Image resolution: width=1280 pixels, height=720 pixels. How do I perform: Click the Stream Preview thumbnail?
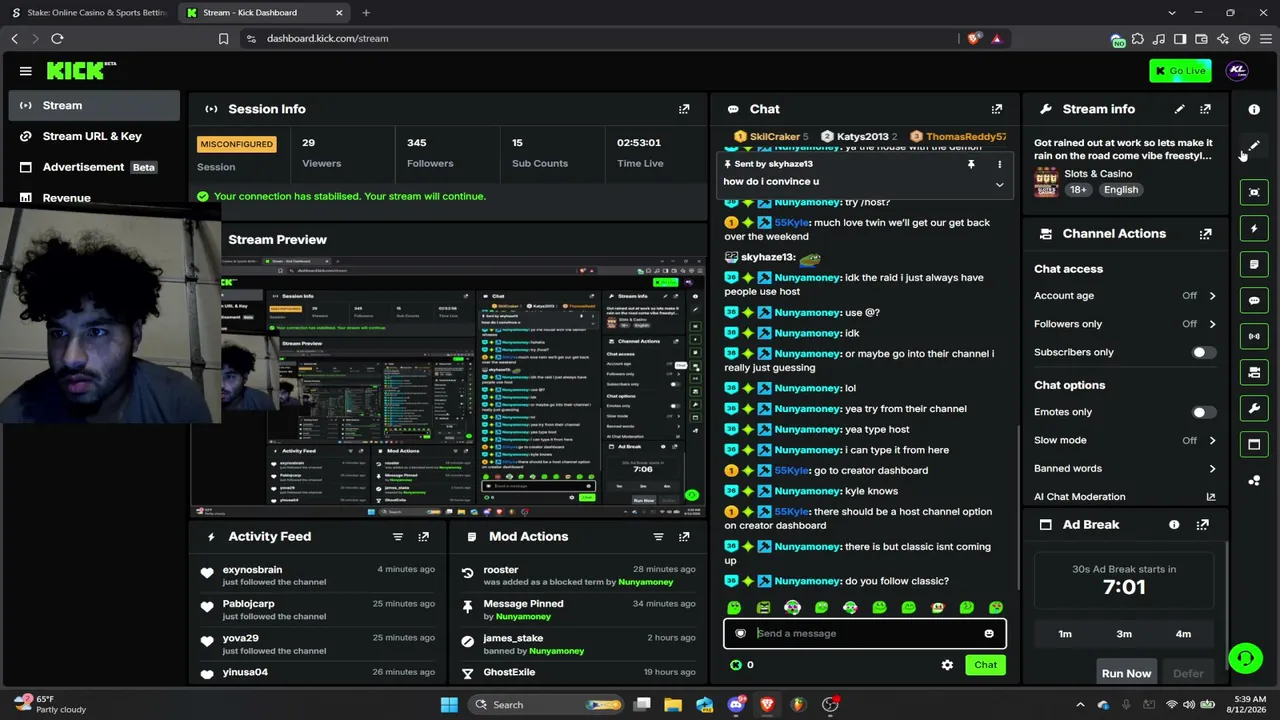pyautogui.click(x=448, y=387)
